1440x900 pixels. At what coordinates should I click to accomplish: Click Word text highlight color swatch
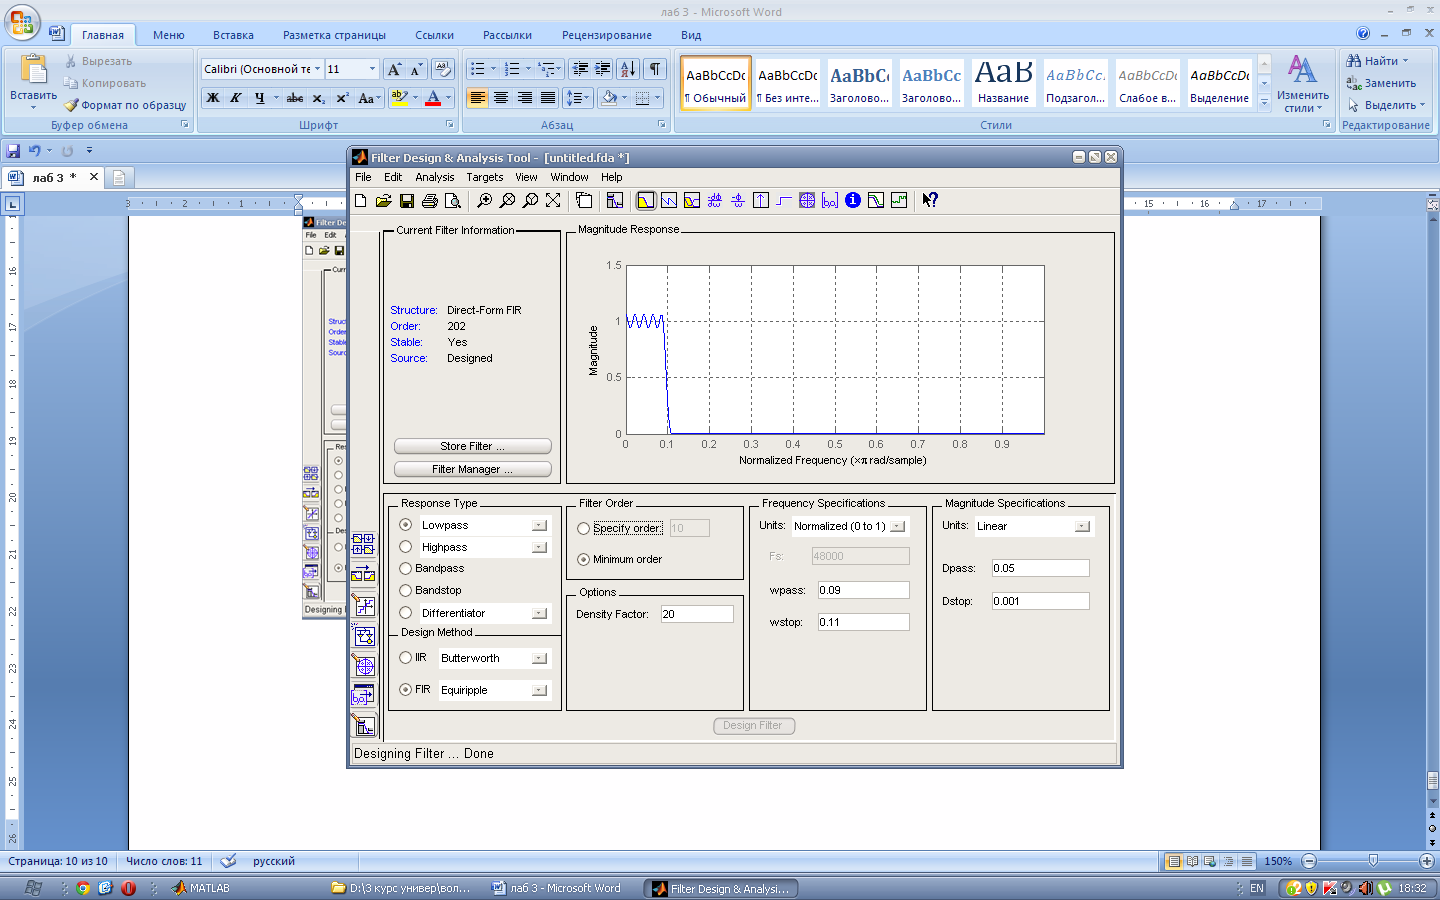tap(399, 98)
